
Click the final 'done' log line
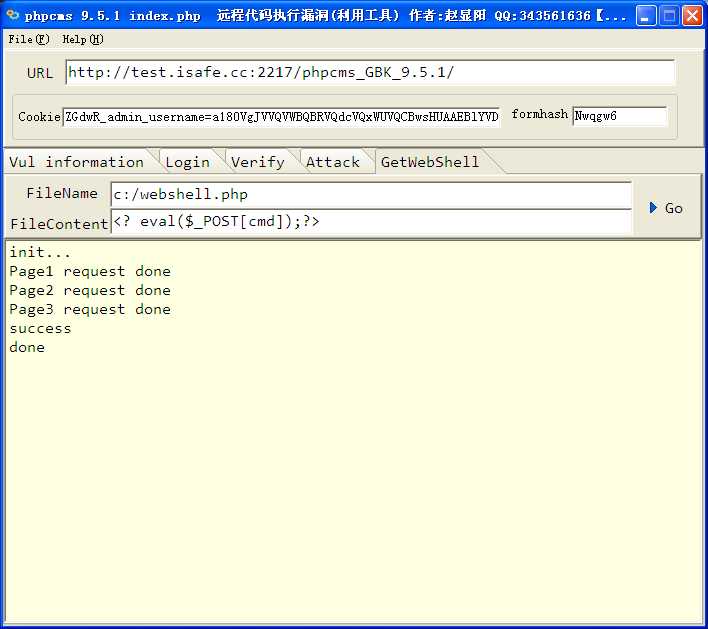point(27,347)
